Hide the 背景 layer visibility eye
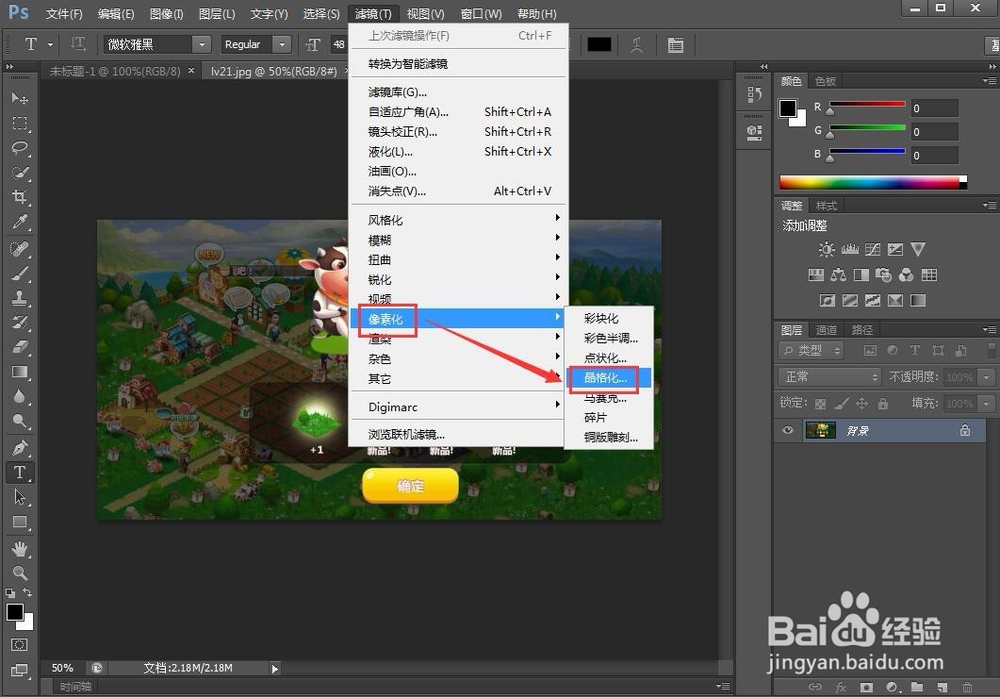The image size is (1000, 697). (x=788, y=430)
